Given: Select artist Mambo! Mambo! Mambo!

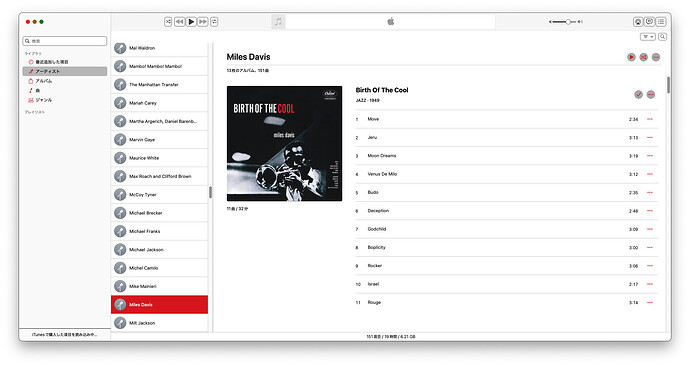Looking at the screenshot, I should pos(159,66).
